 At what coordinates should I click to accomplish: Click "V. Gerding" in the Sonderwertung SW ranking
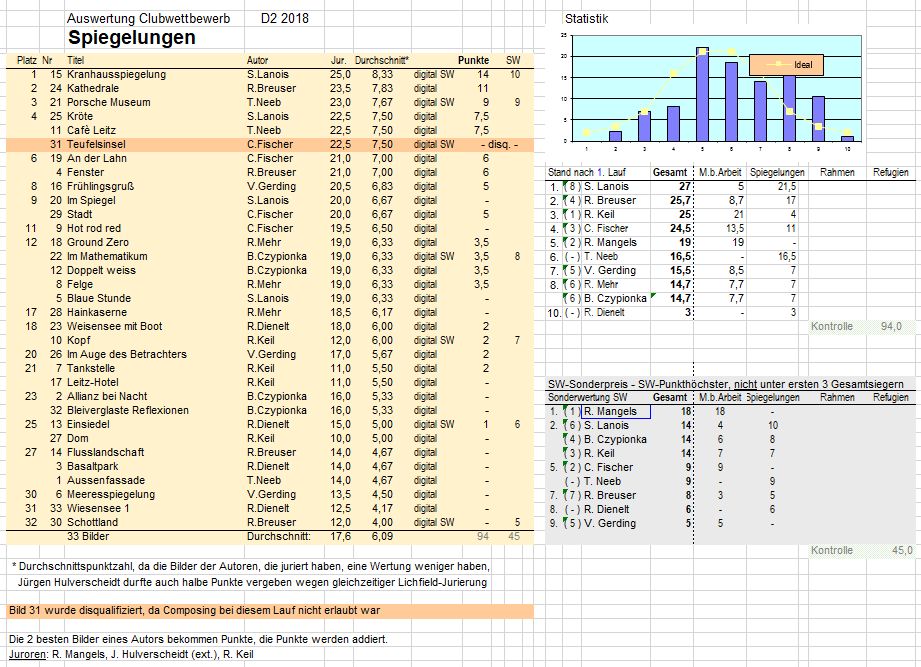coord(610,524)
